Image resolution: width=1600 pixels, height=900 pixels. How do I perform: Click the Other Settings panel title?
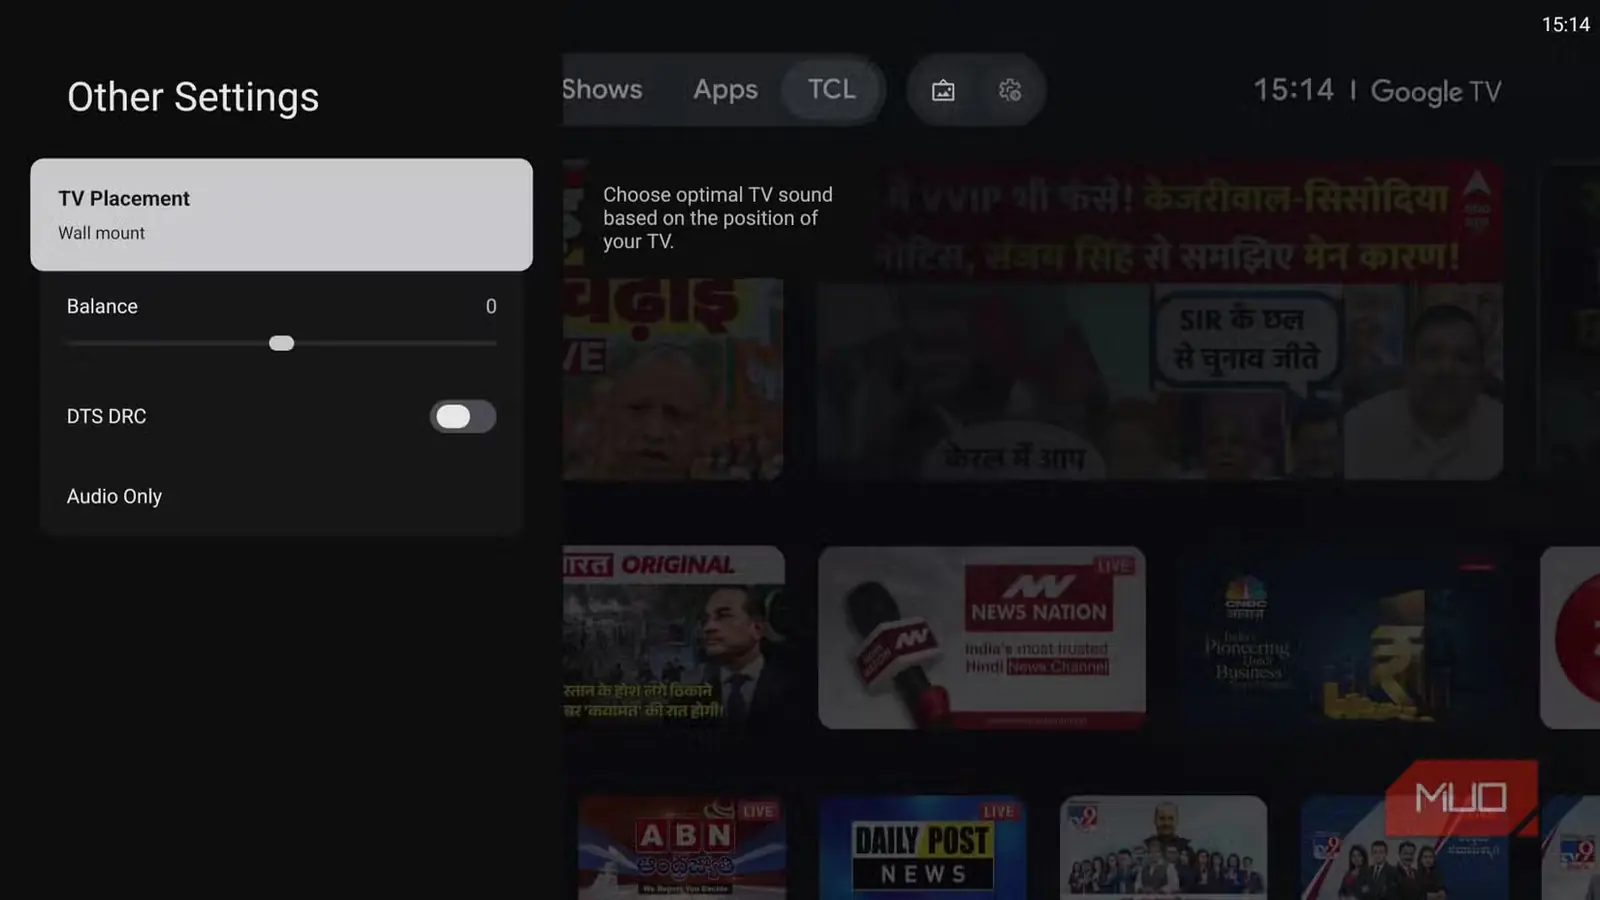(x=193, y=97)
